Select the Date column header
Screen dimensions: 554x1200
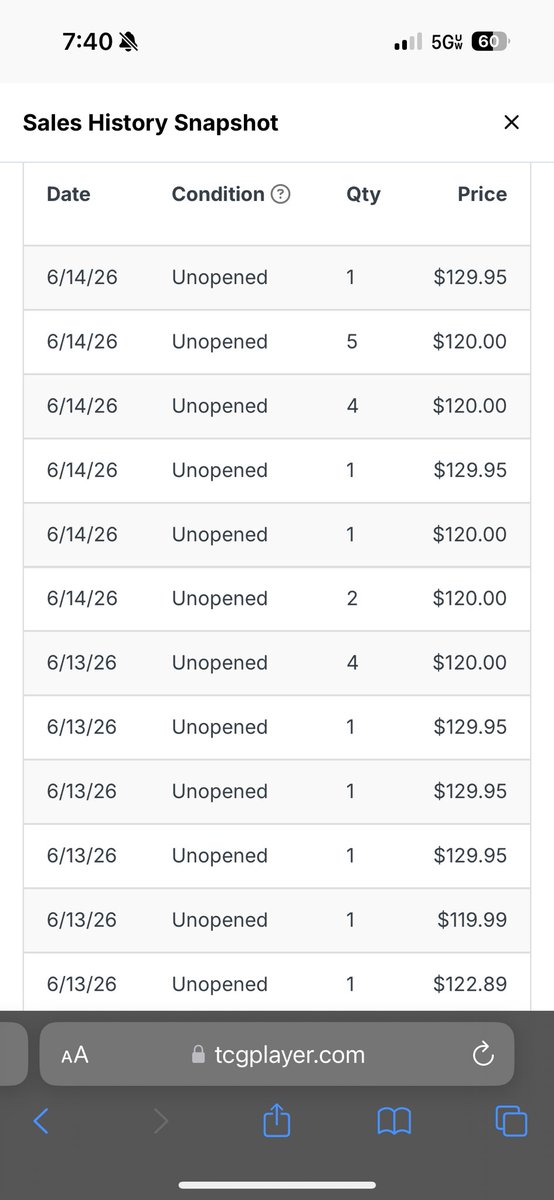click(x=68, y=194)
